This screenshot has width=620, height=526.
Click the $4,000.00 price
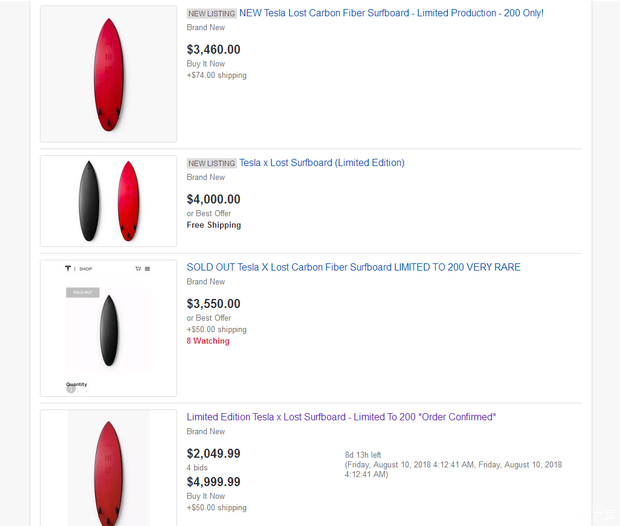click(x=213, y=199)
